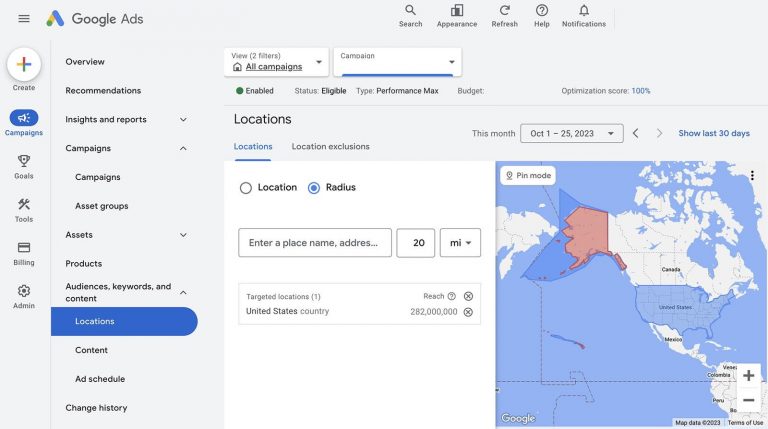Open the All campaigns view dropdown

tap(276, 62)
